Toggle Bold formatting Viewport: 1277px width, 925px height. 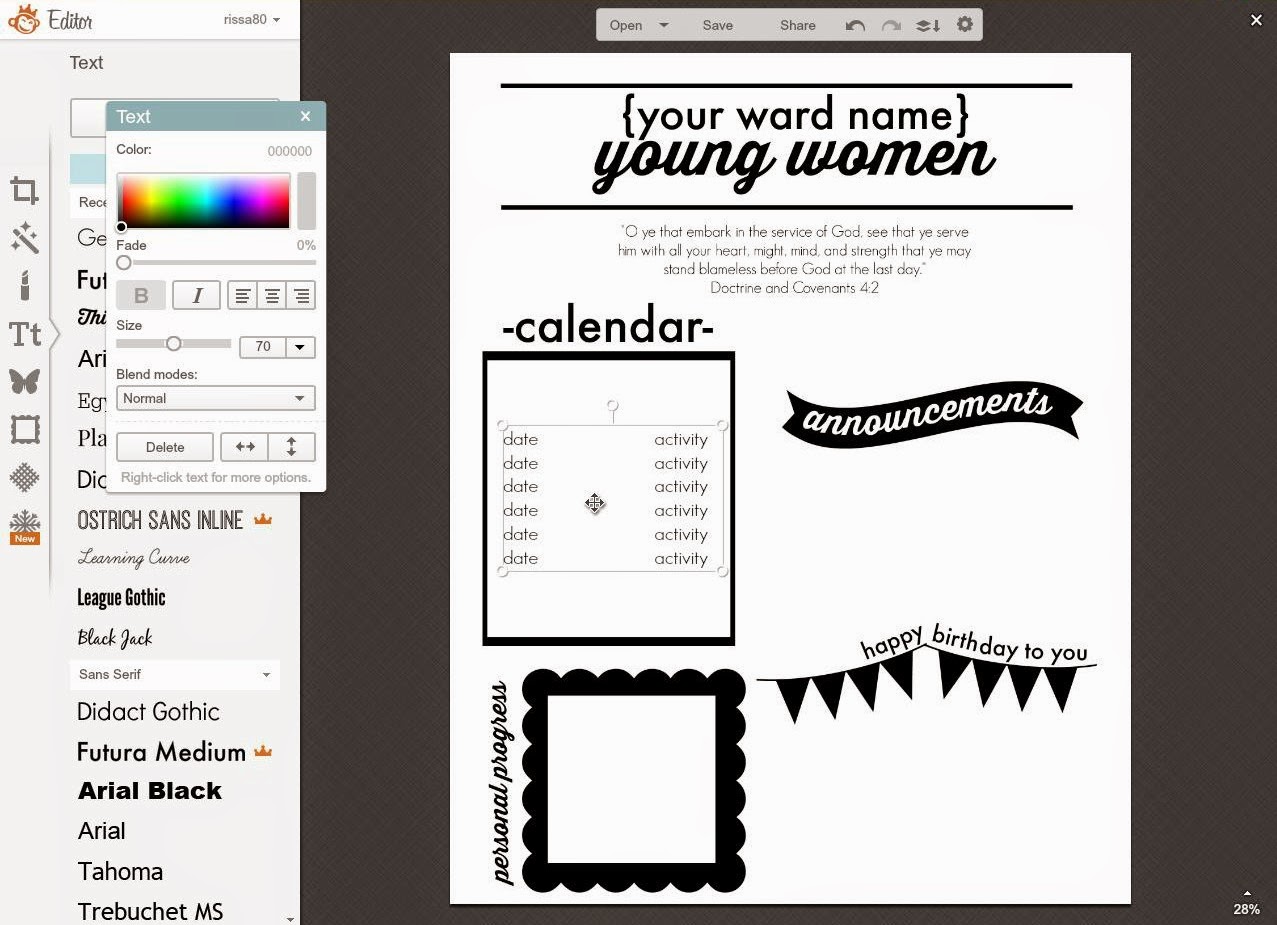pyautogui.click(x=141, y=295)
